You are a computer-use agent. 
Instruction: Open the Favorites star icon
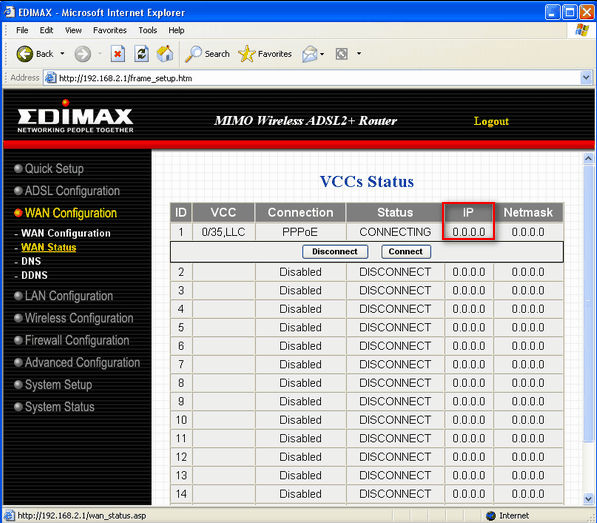(x=247, y=54)
